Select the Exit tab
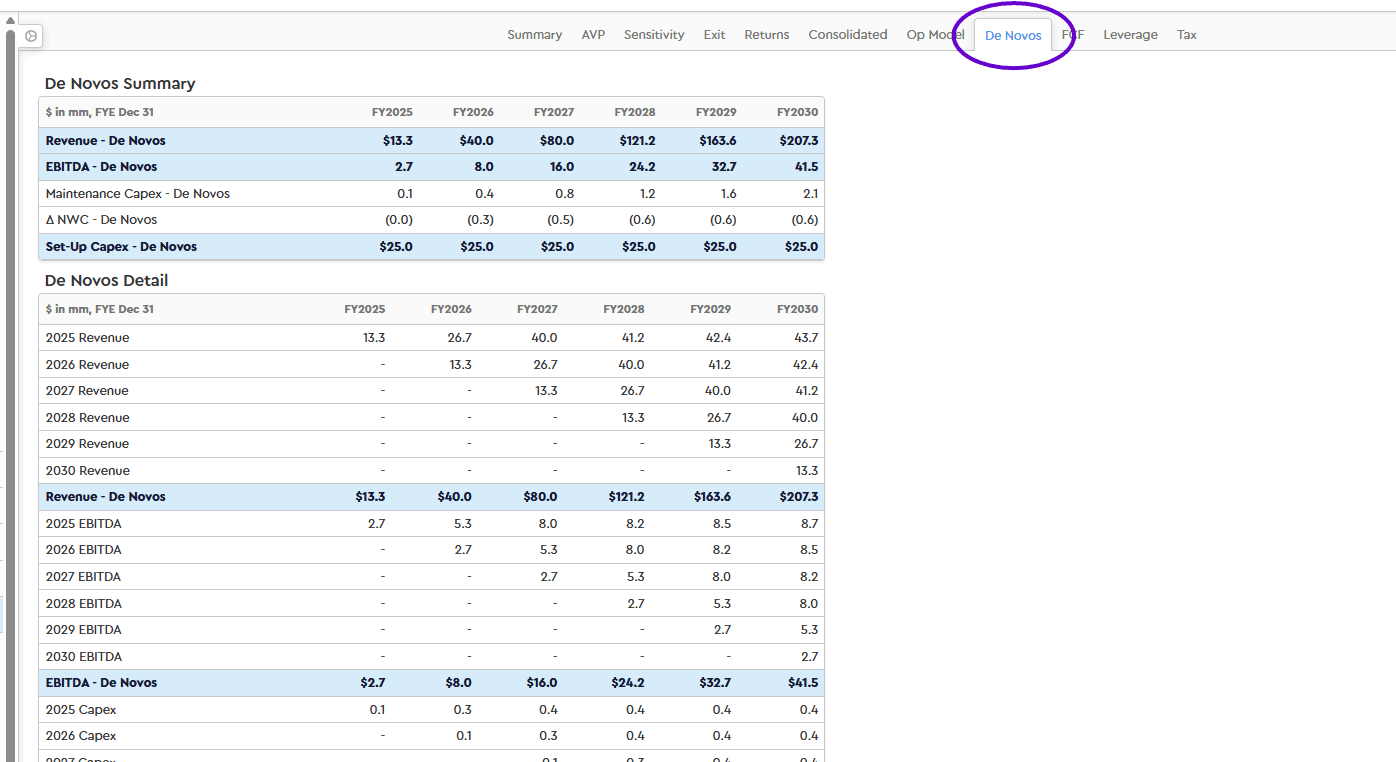 (x=714, y=35)
